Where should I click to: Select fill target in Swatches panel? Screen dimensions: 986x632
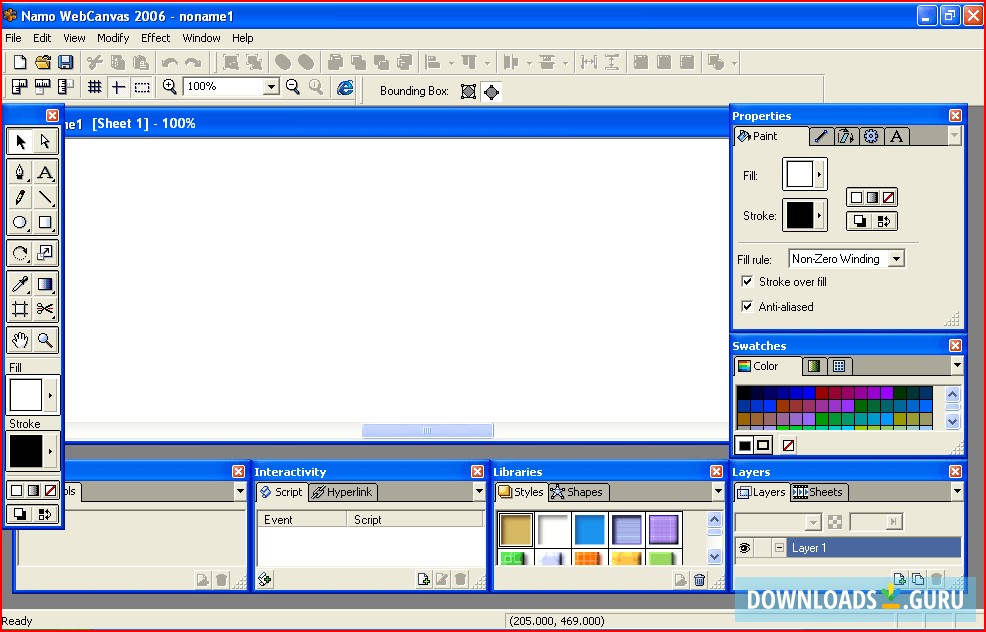(745, 445)
